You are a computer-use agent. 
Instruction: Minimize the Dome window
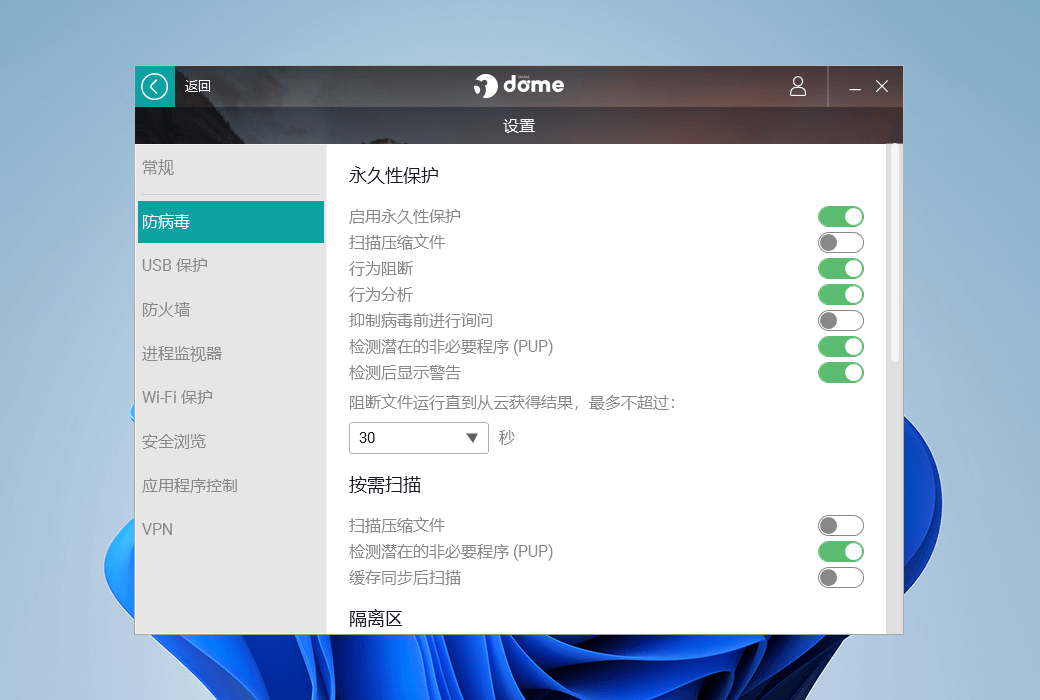pos(855,88)
